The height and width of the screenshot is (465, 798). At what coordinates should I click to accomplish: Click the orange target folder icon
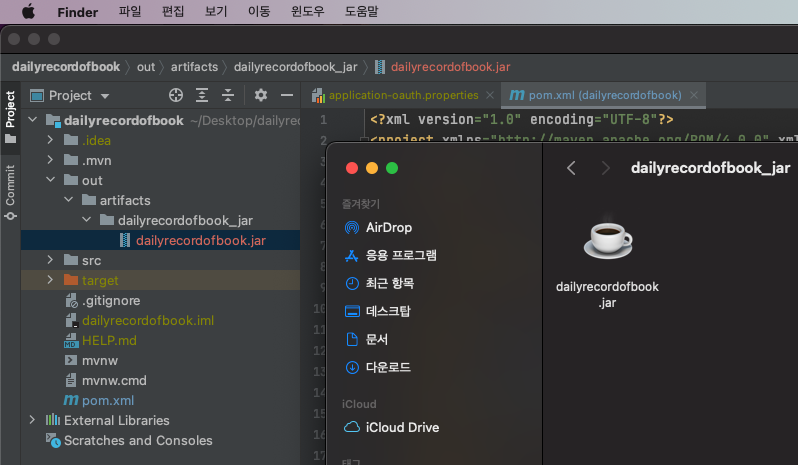point(71,280)
